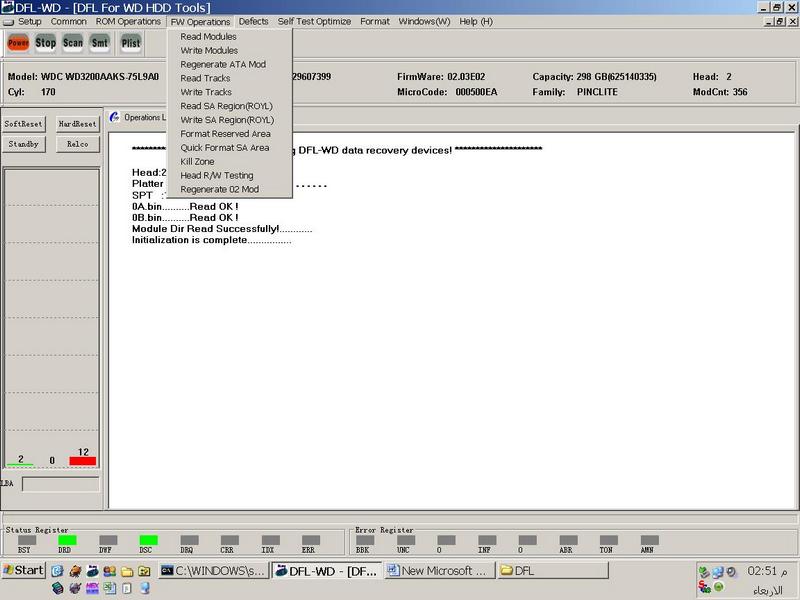This screenshot has height=600, width=800.
Task: Click the Operations Log tab icon
Action: pyautogui.click(x=114, y=117)
